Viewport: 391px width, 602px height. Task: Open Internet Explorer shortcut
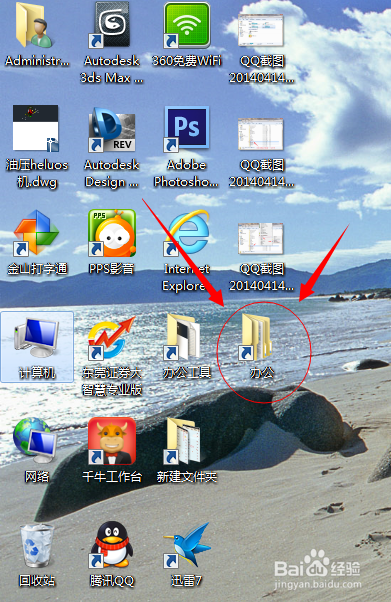click(187, 233)
